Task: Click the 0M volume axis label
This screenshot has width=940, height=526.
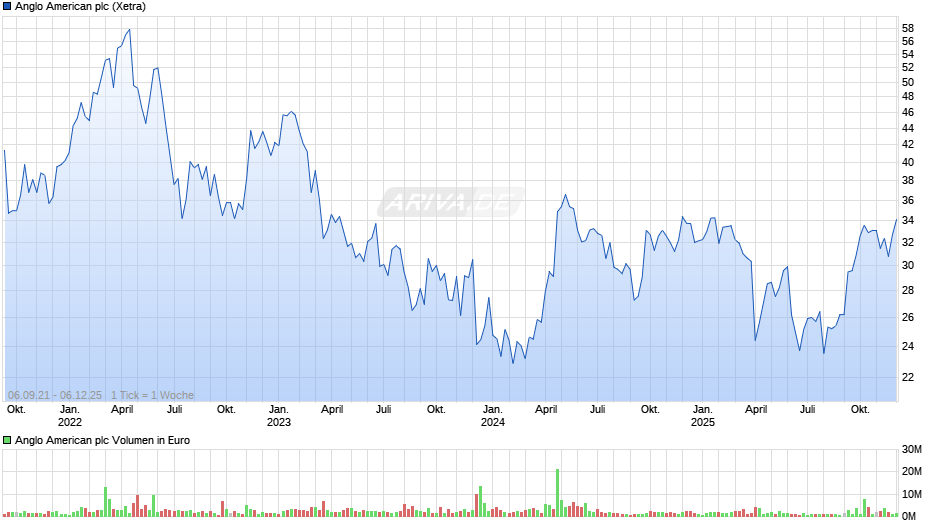Action: tap(909, 516)
